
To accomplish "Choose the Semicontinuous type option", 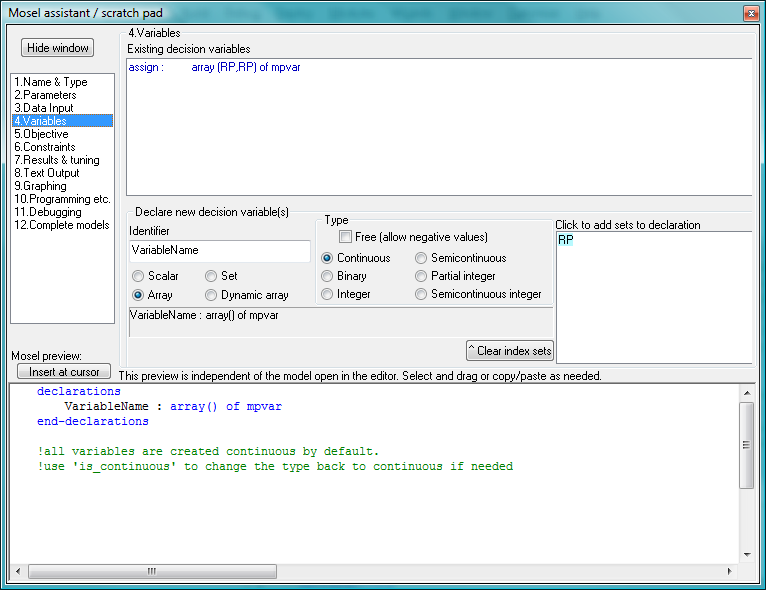I will coord(422,258).
